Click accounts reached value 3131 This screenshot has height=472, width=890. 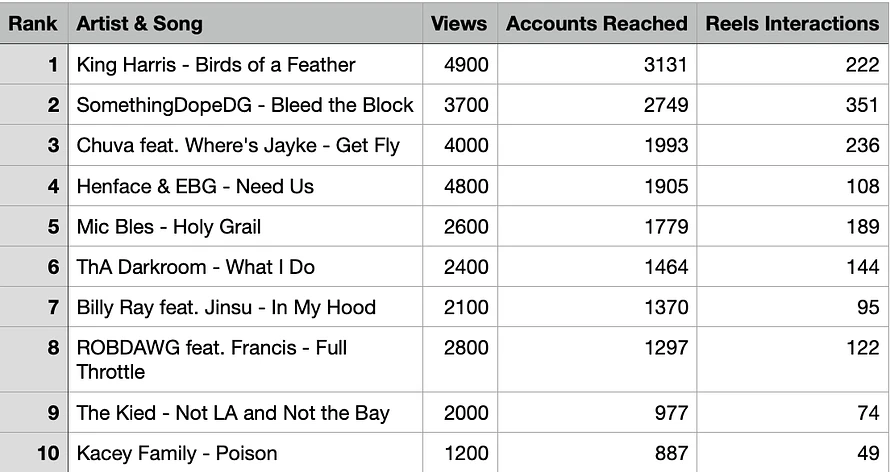coord(597,64)
